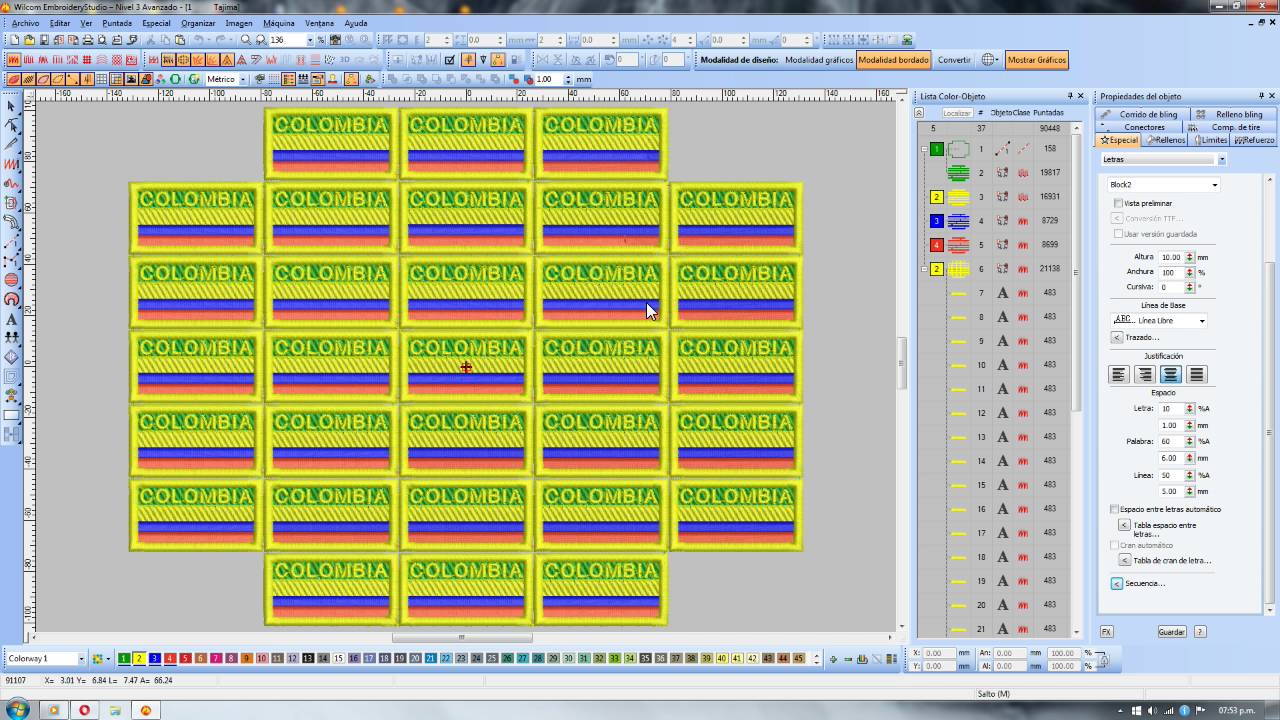Click the Guardar button
The image size is (1280, 720).
click(1171, 632)
